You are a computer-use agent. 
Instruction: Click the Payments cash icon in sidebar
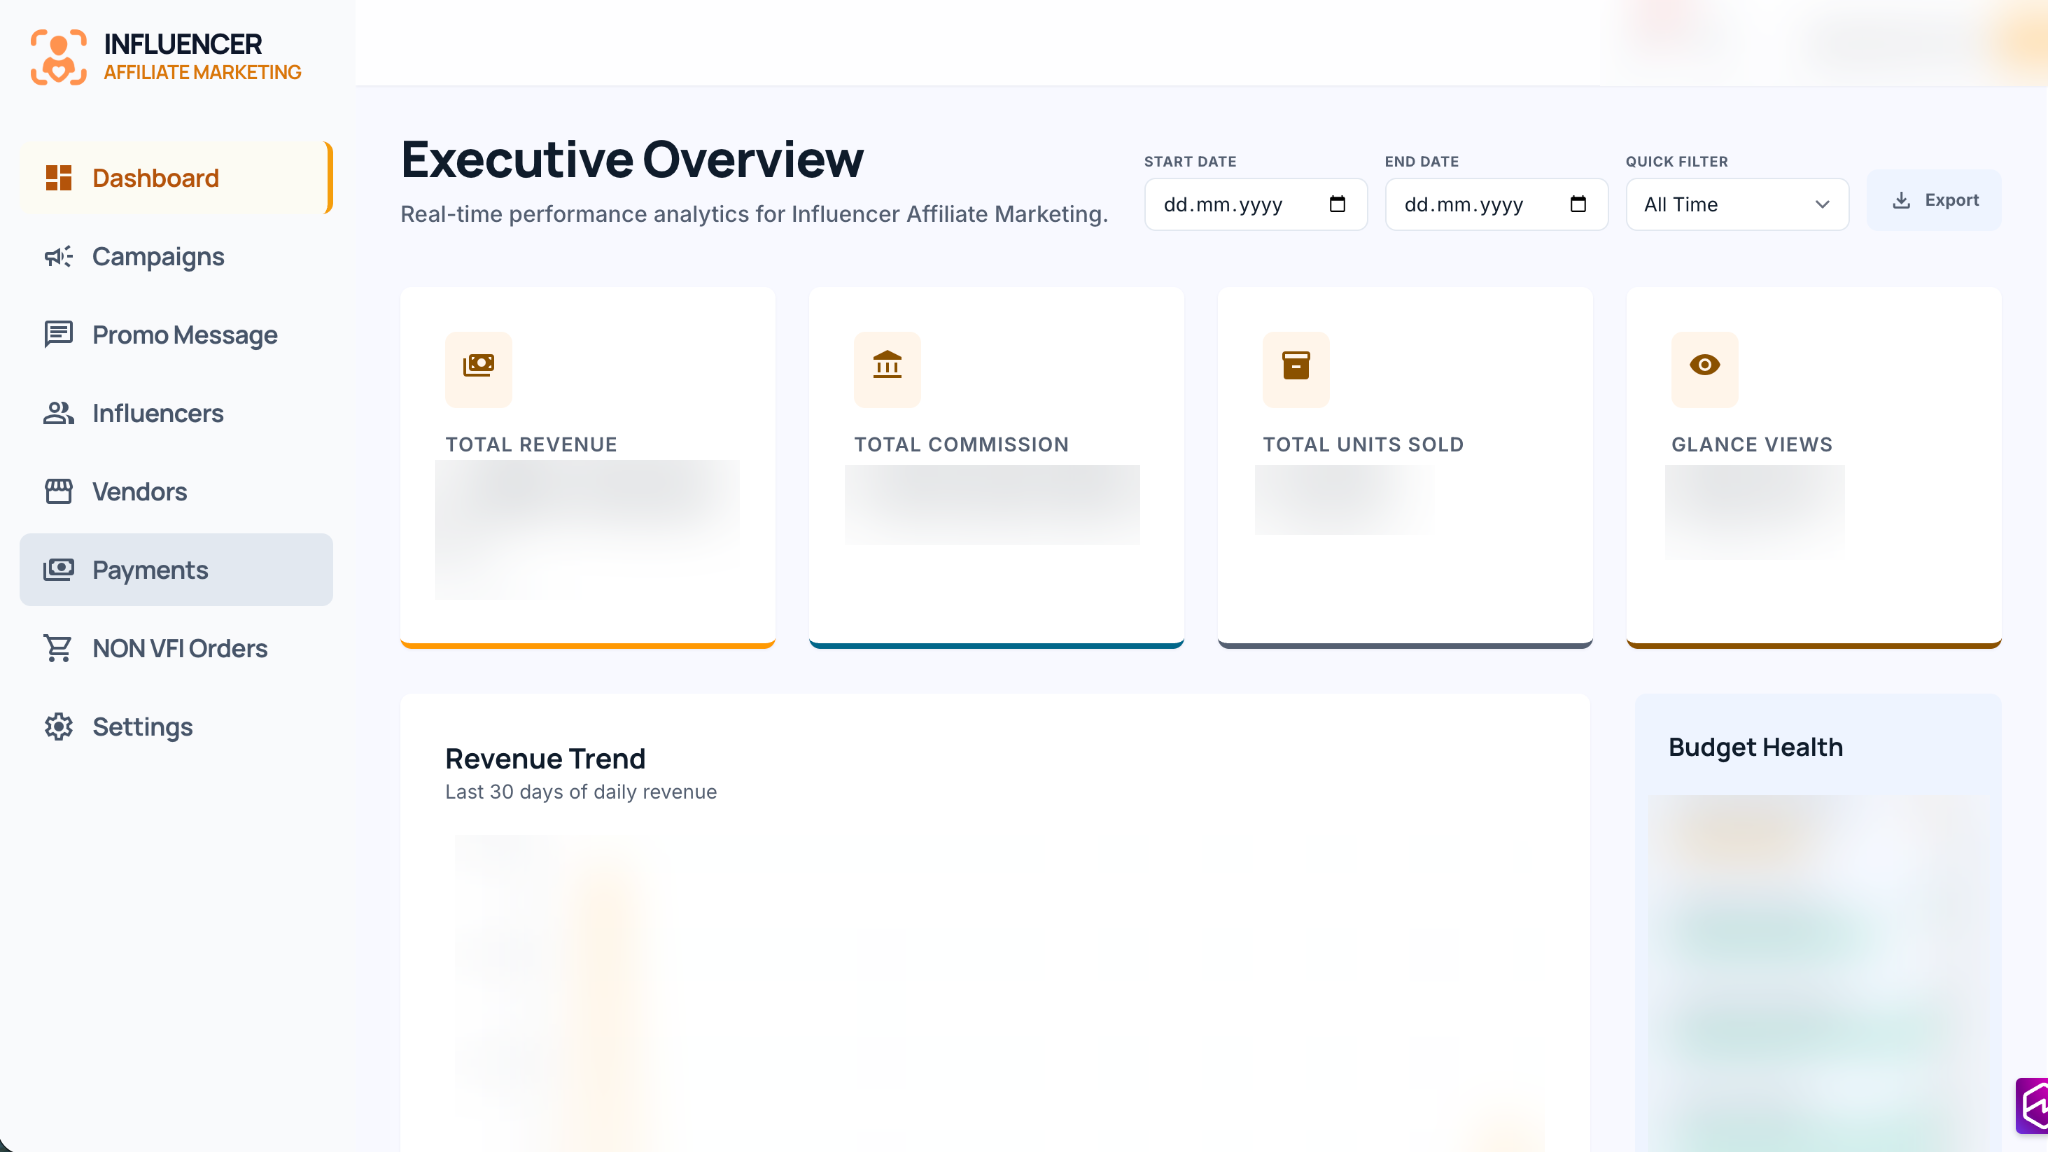click(59, 570)
